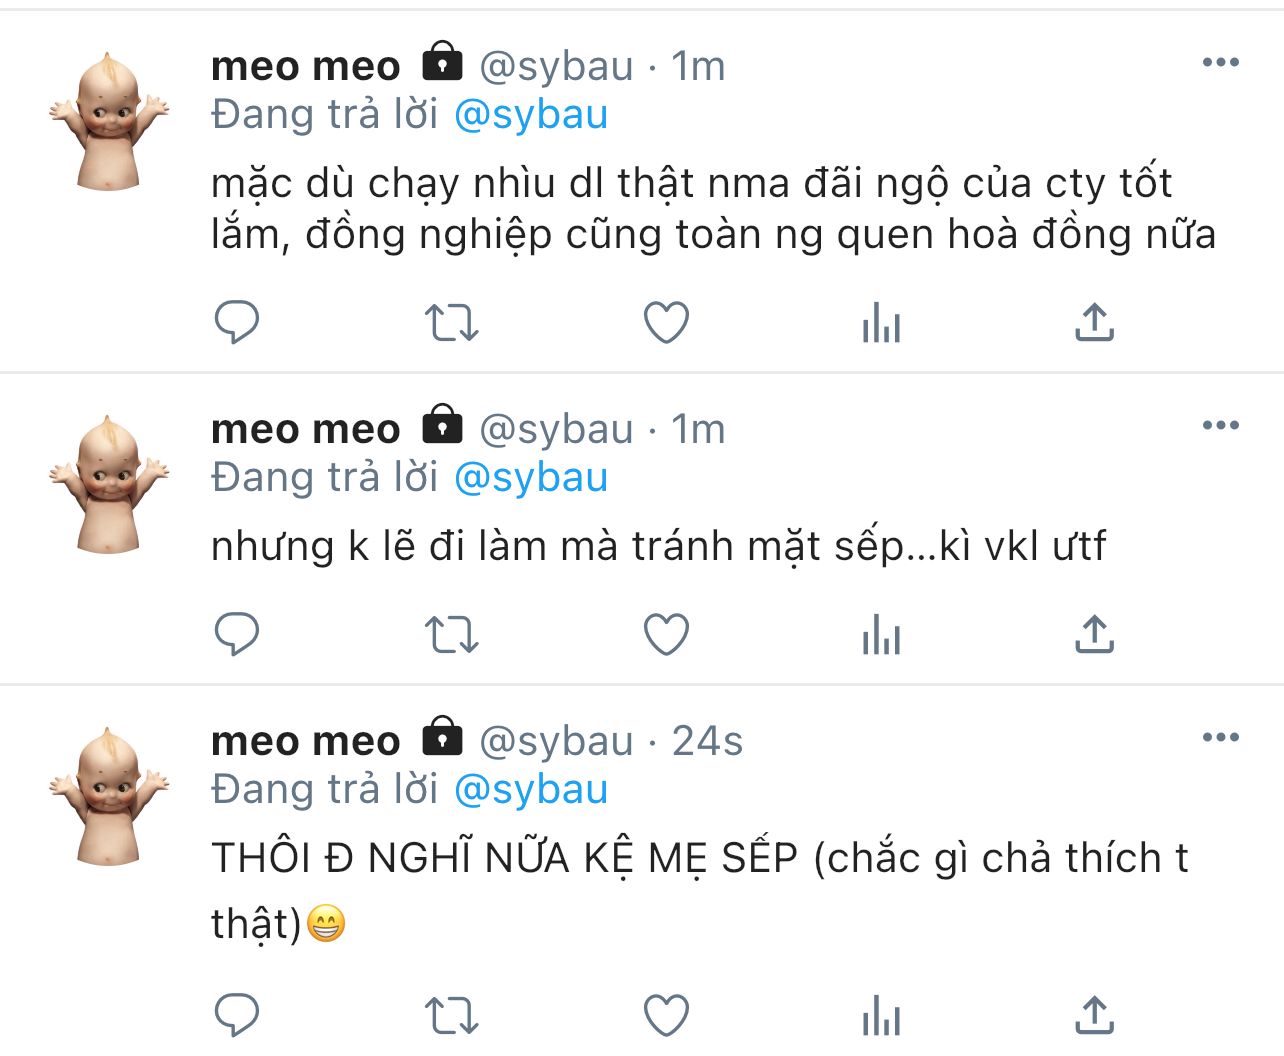
Task: Retweet the tweet about avoiding the boss
Action: tap(451, 635)
